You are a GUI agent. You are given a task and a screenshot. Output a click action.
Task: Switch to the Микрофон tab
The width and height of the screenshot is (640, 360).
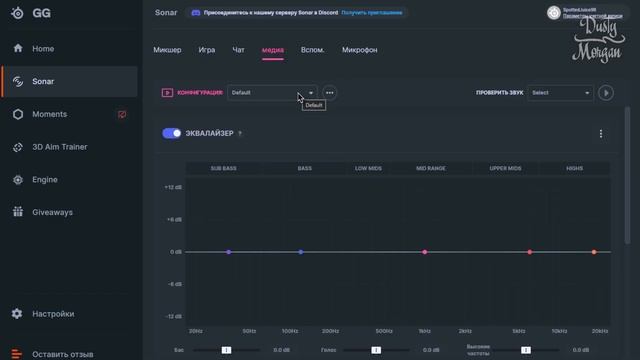coord(360,50)
